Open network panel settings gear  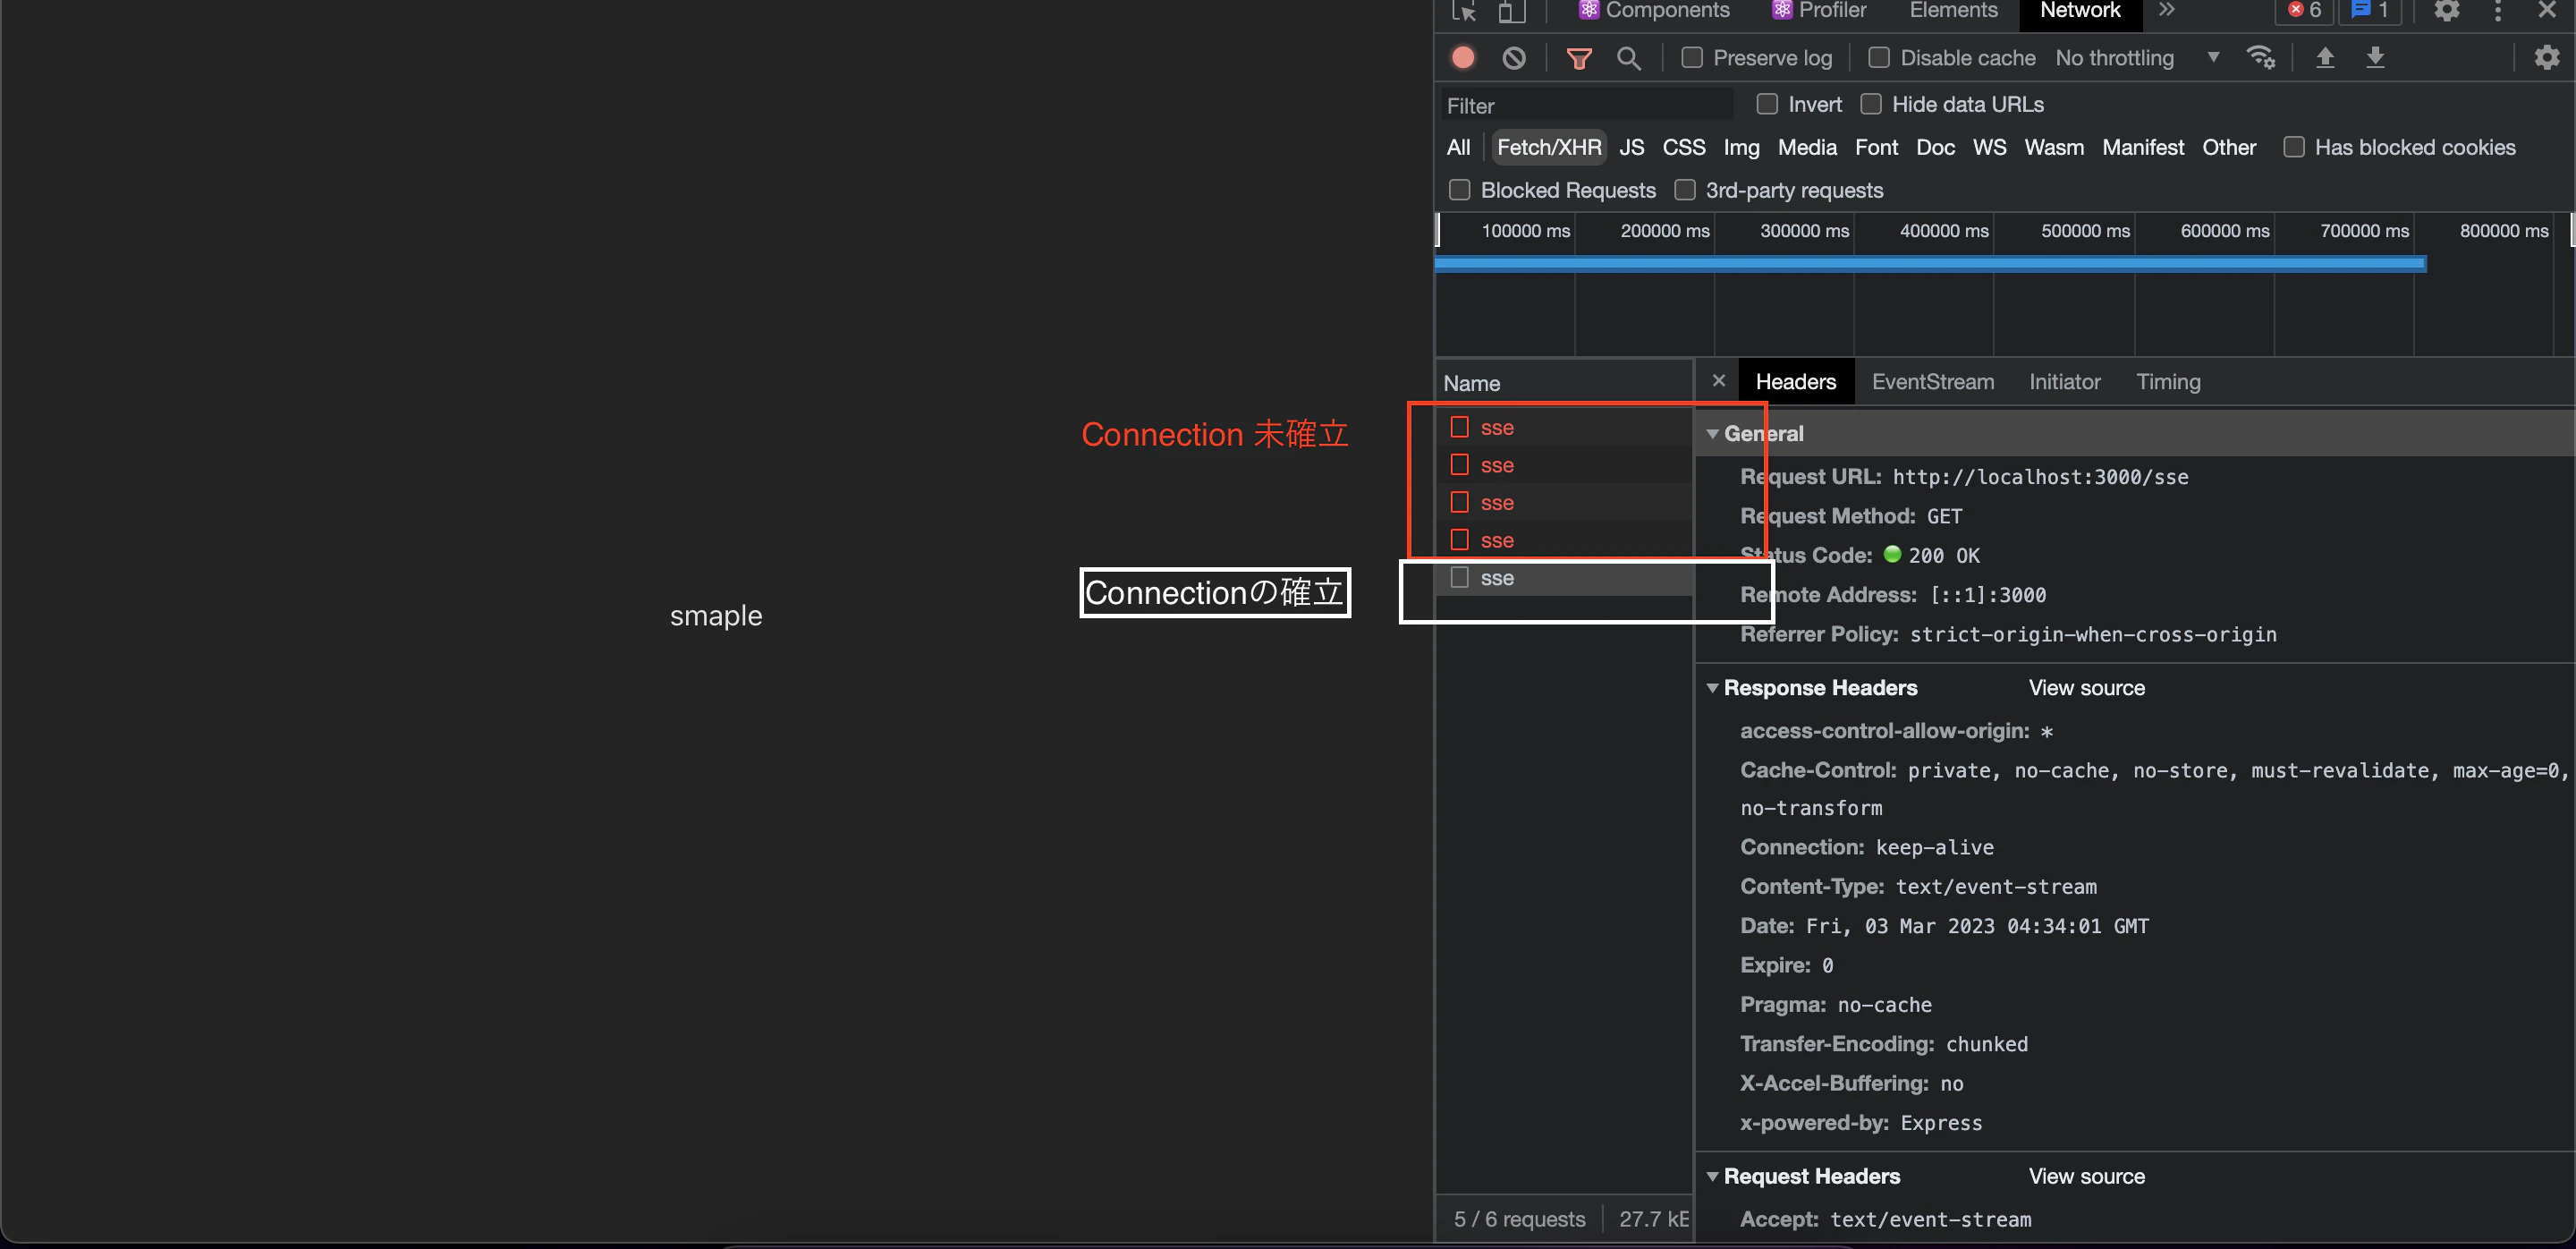click(2547, 58)
